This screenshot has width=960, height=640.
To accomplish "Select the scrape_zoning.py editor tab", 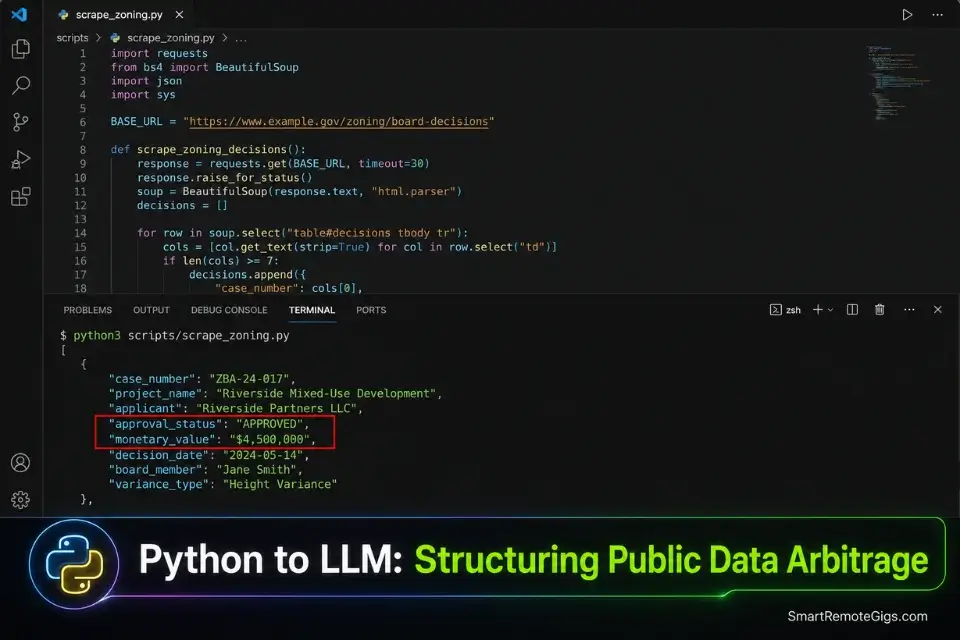I will 119,14.
